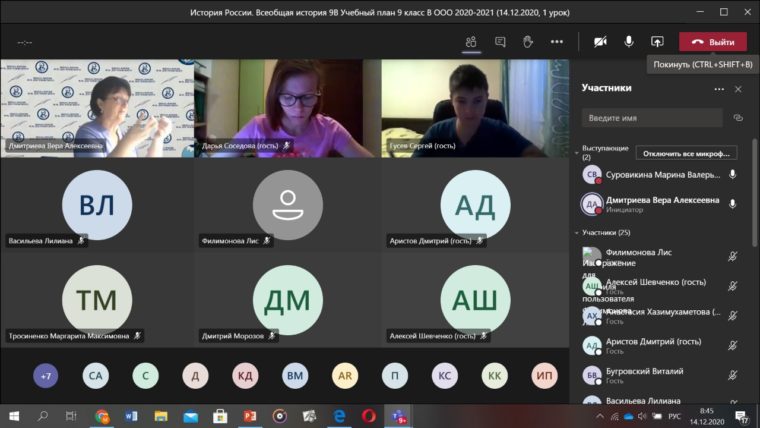This screenshot has height=428, width=760.
Task: Click Отключить все микрофоны button
Action: click(686, 153)
